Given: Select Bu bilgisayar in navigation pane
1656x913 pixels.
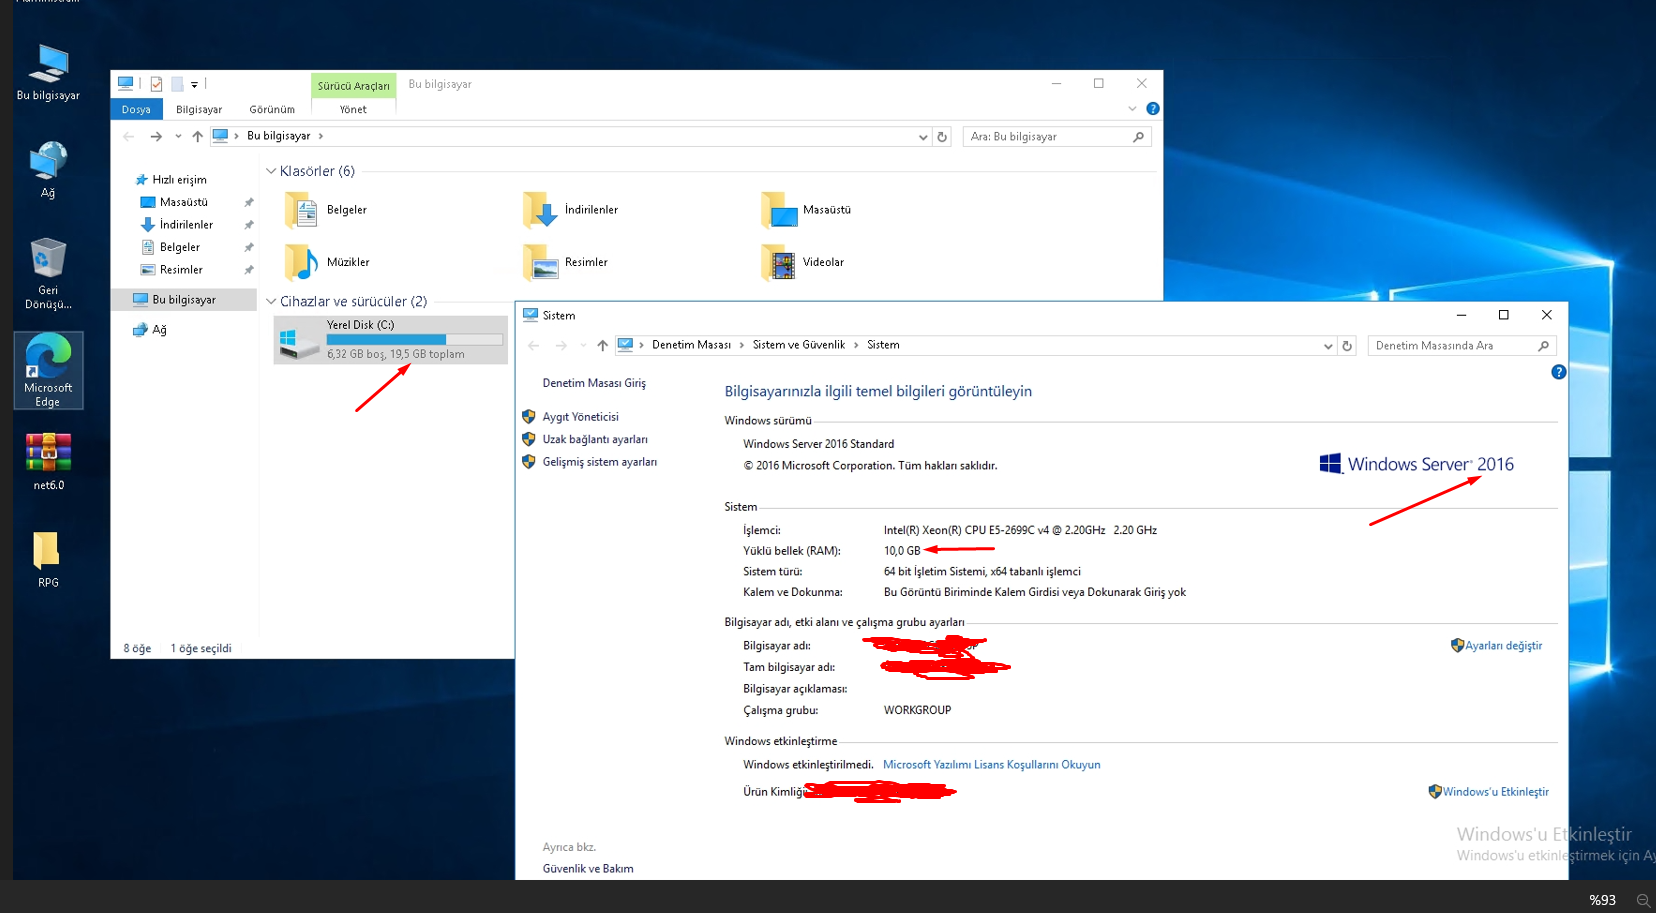Looking at the screenshot, I should click(x=184, y=300).
